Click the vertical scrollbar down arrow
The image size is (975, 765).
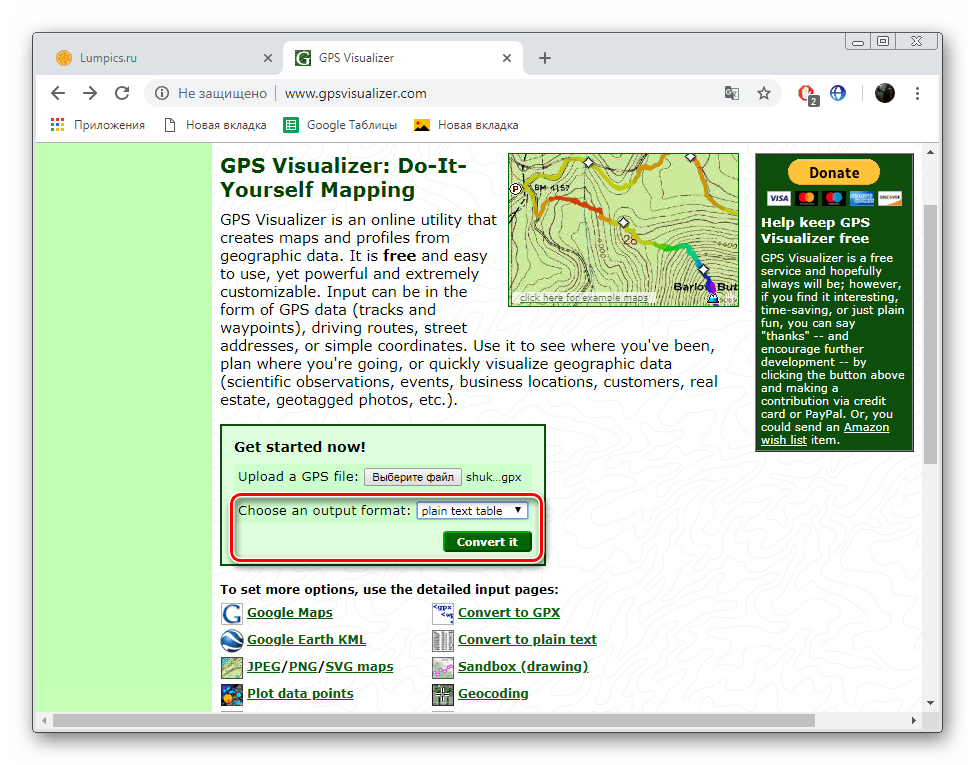930,703
